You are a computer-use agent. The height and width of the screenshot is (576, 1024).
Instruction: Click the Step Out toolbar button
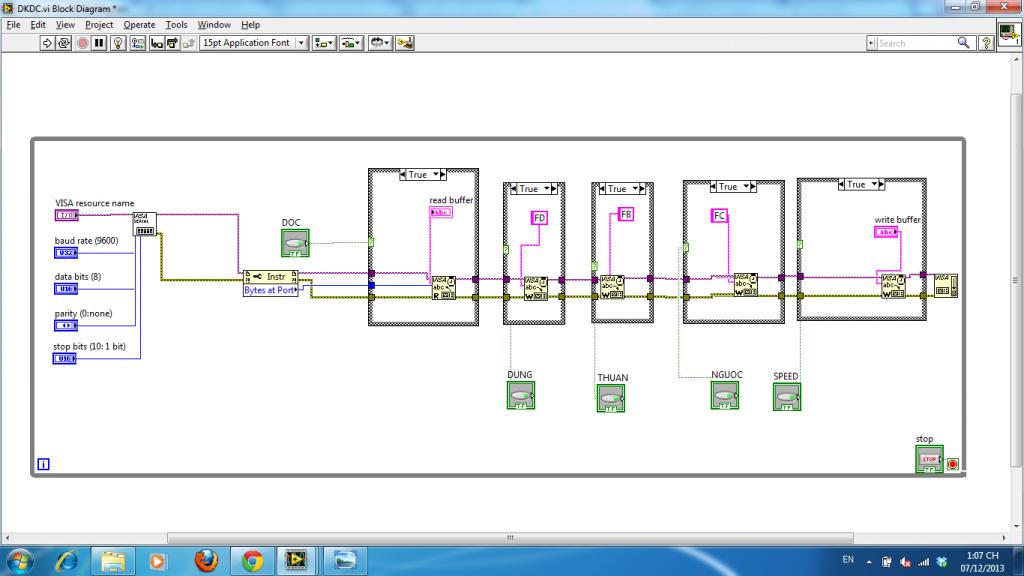(x=188, y=43)
